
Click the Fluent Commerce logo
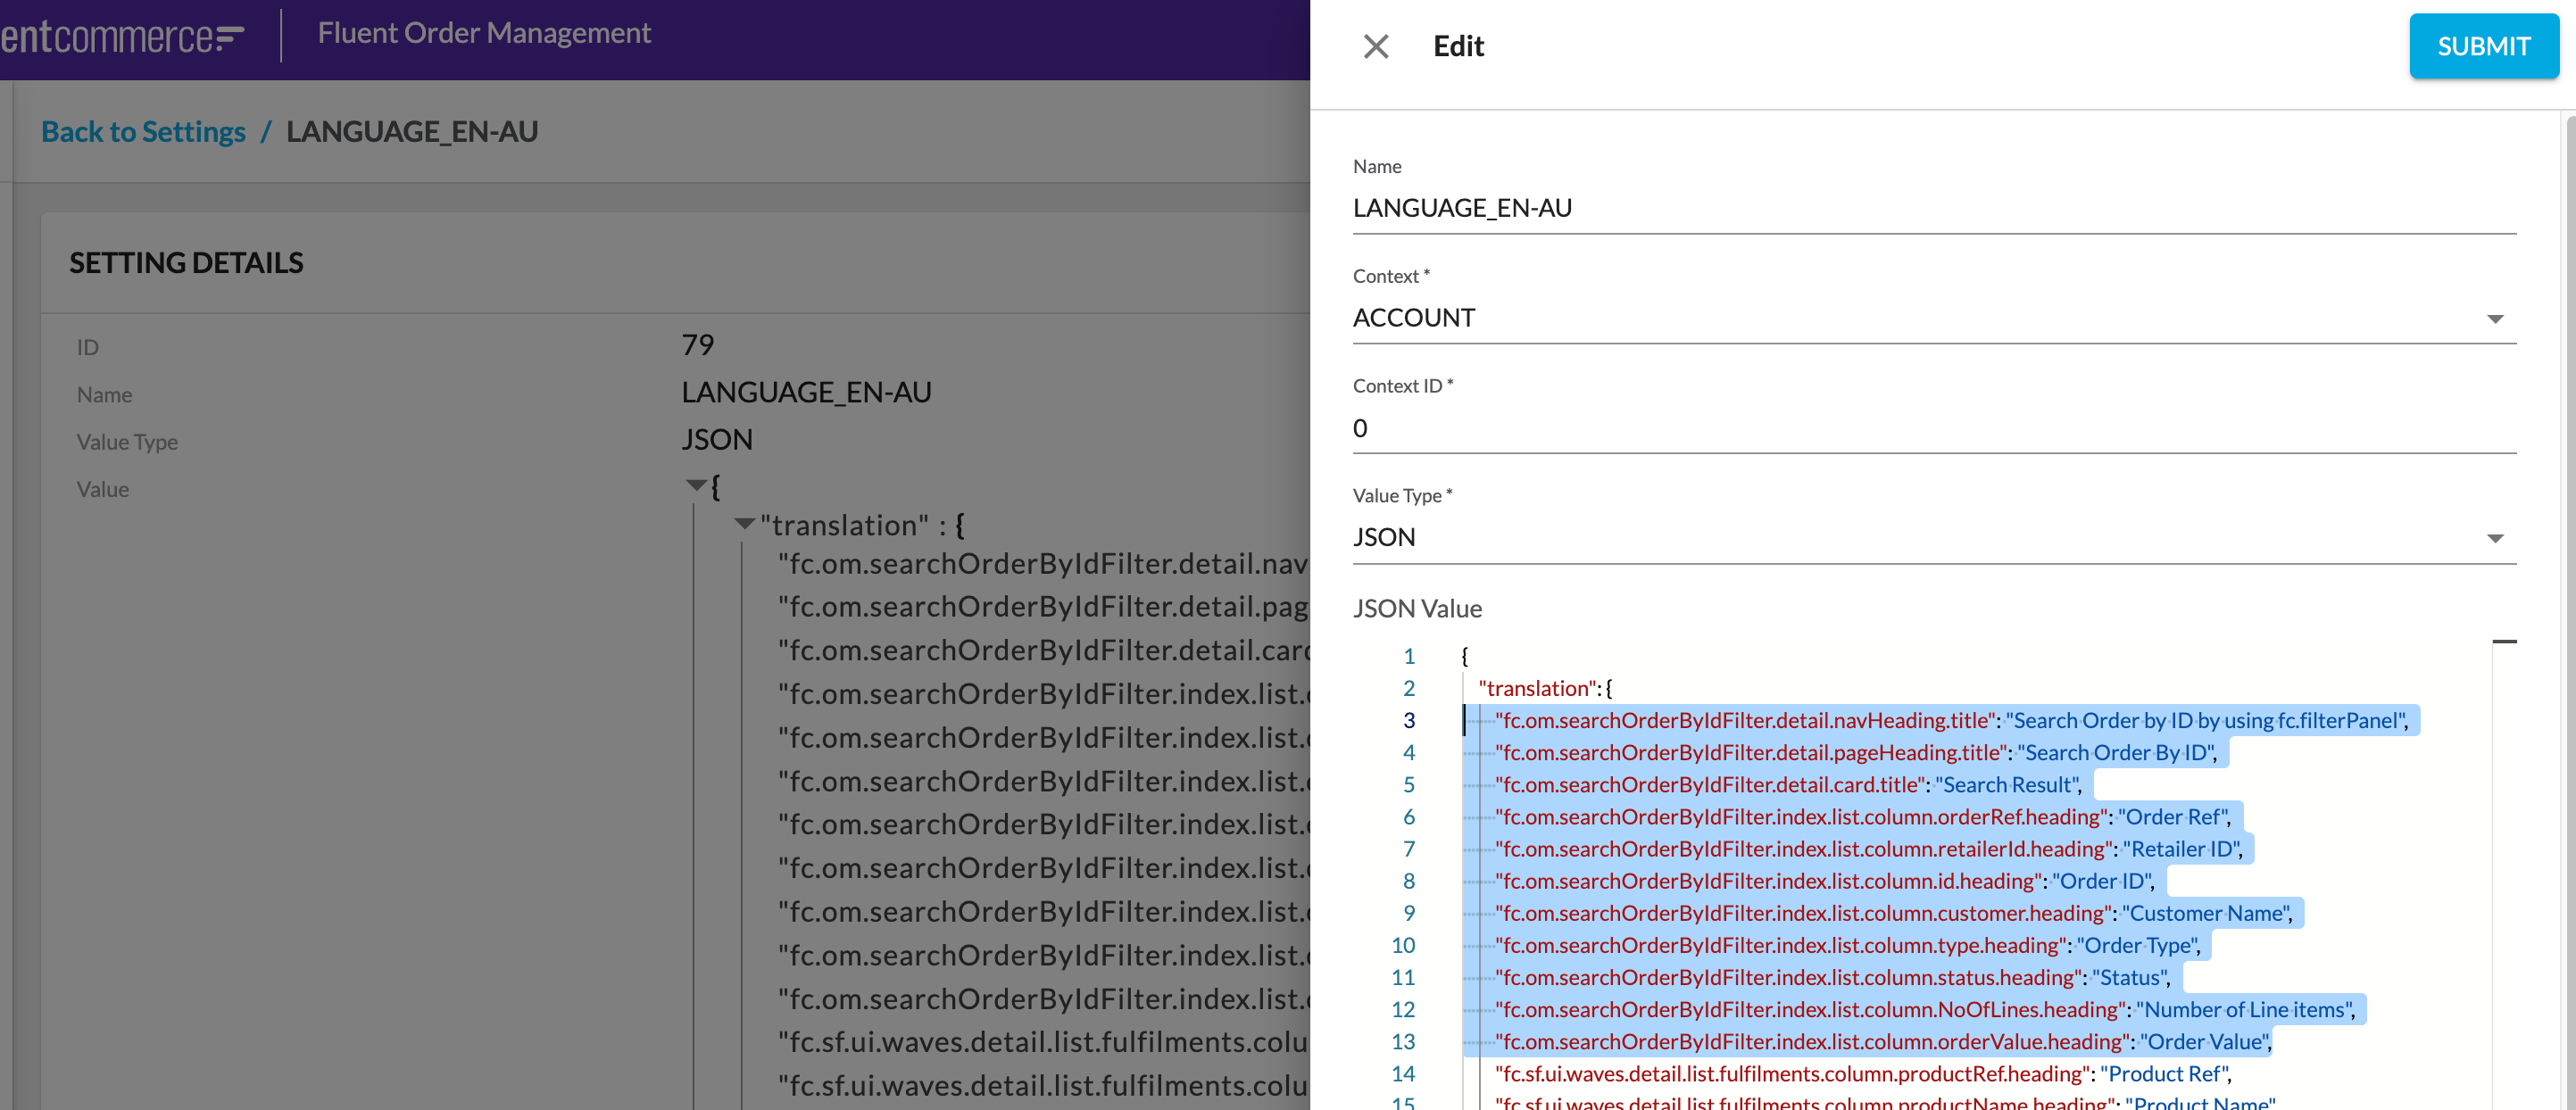coord(122,37)
